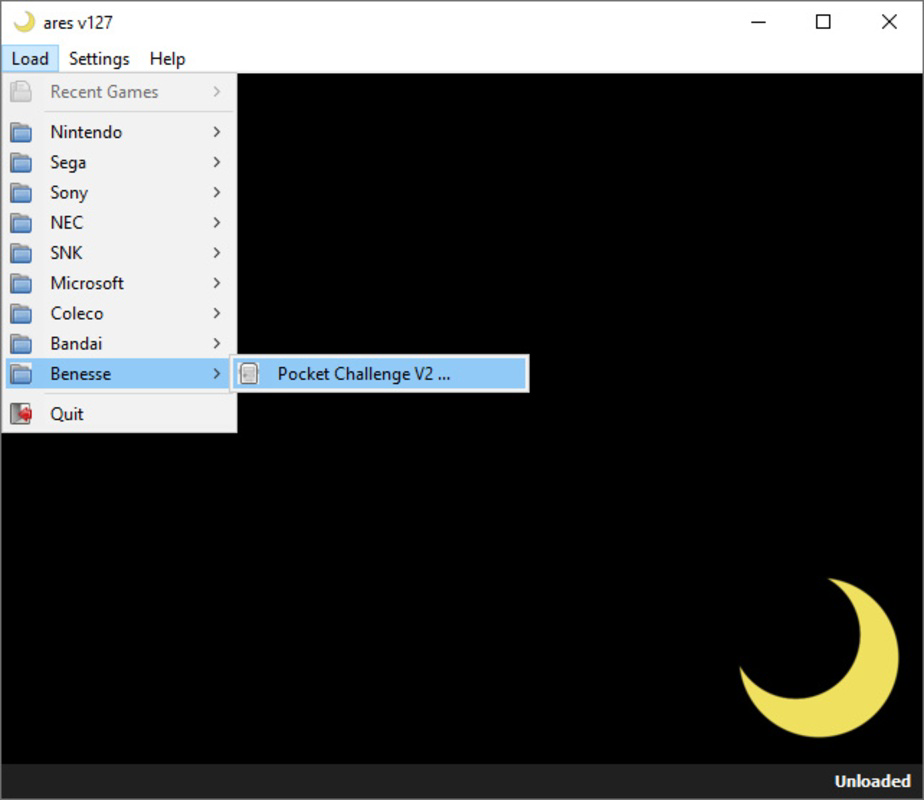This screenshot has height=800, width=924.
Task: Click the Sega folder icon
Action: coord(21,162)
